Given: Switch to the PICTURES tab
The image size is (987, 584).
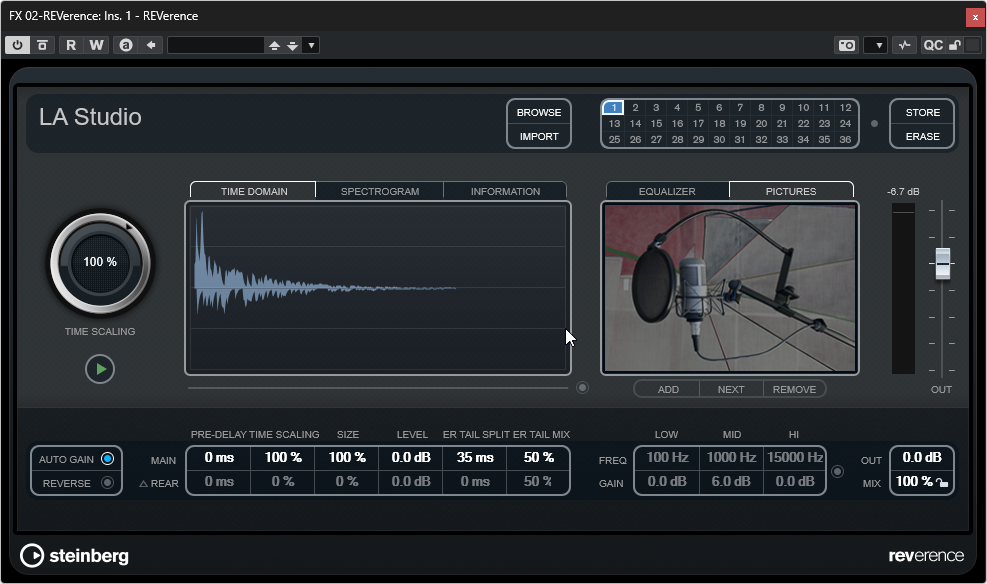Looking at the screenshot, I should pos(791,191).
